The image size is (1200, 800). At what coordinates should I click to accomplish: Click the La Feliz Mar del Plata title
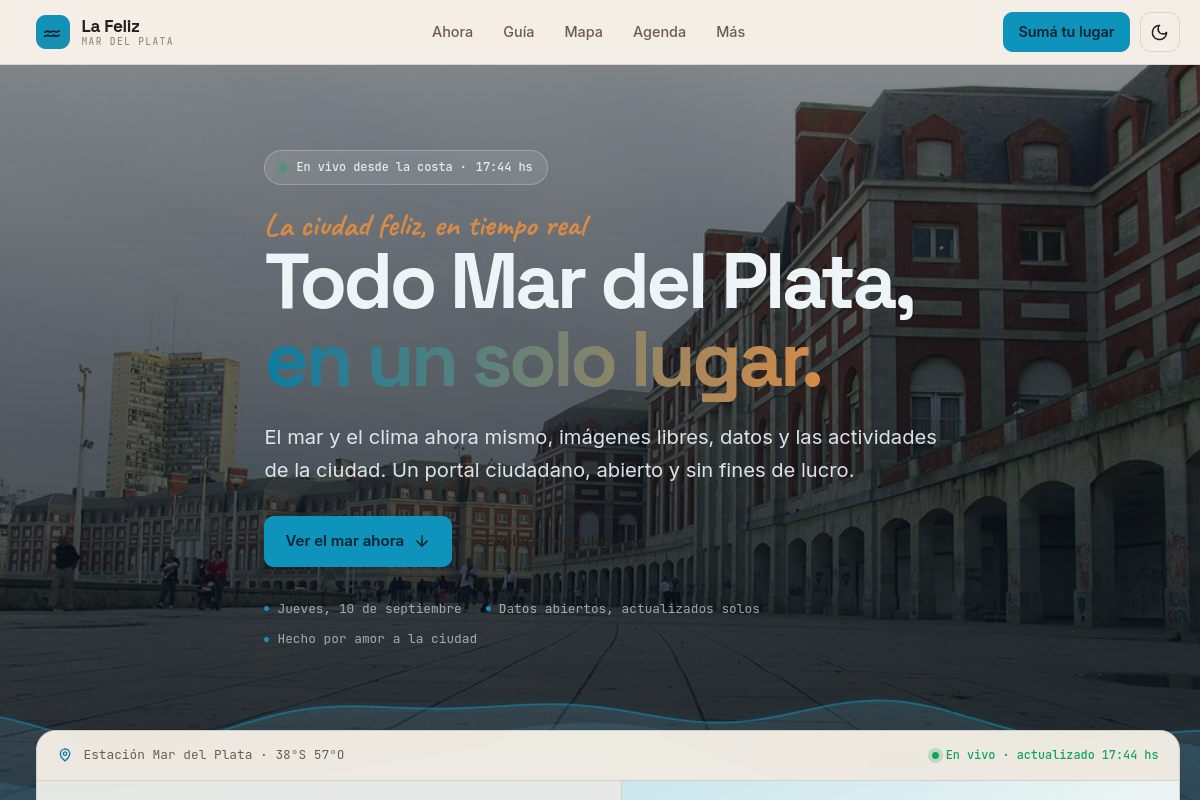pos(127,32)
